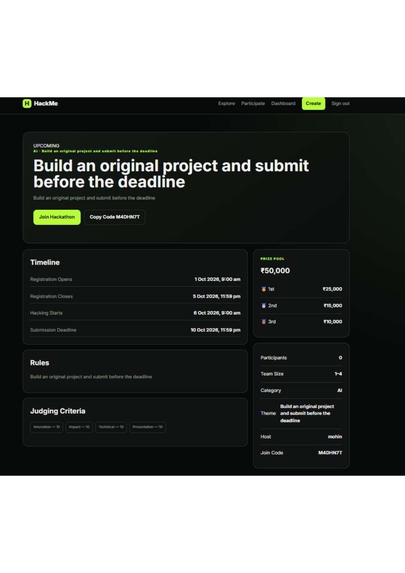The width and height of the screenshot is (405, 573).
Task: Select the Technical — 10 criteria tag
Action: 111,427
